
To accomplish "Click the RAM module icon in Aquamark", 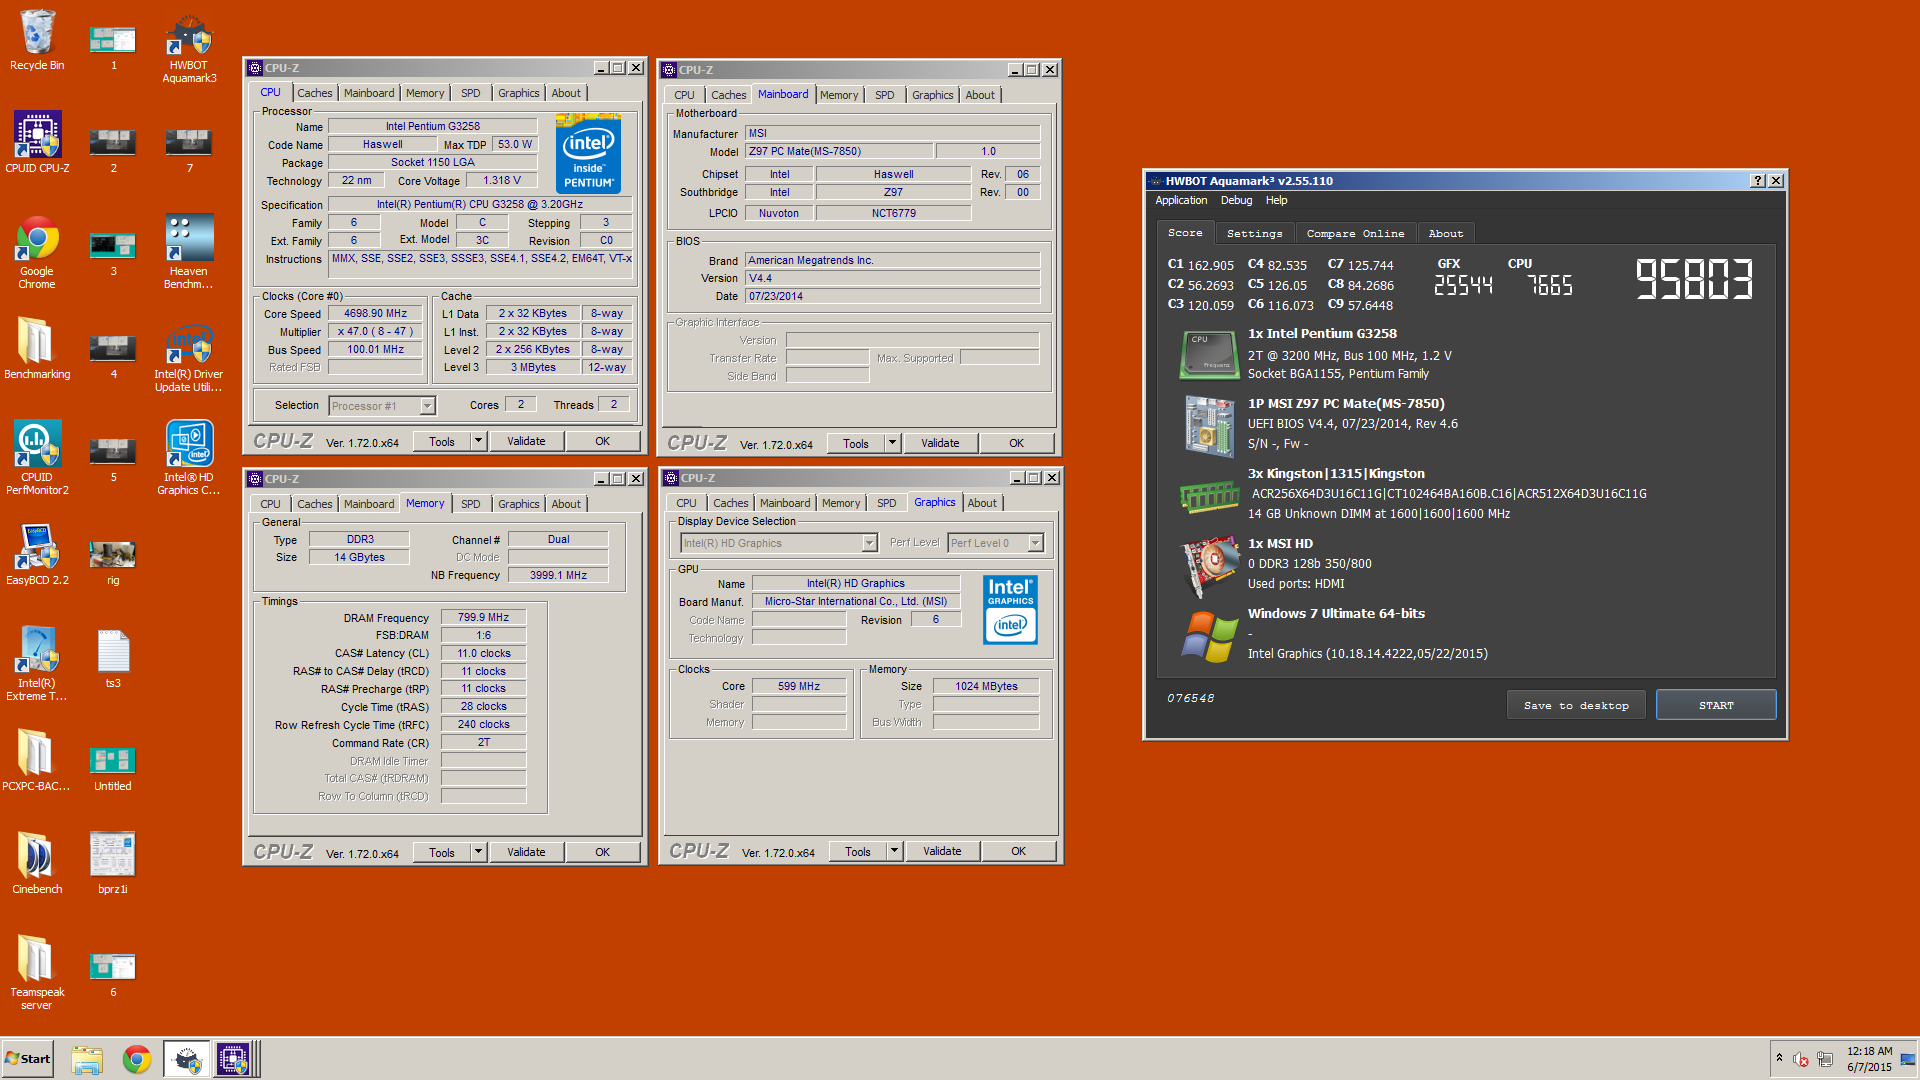I will coord(1208,495).
